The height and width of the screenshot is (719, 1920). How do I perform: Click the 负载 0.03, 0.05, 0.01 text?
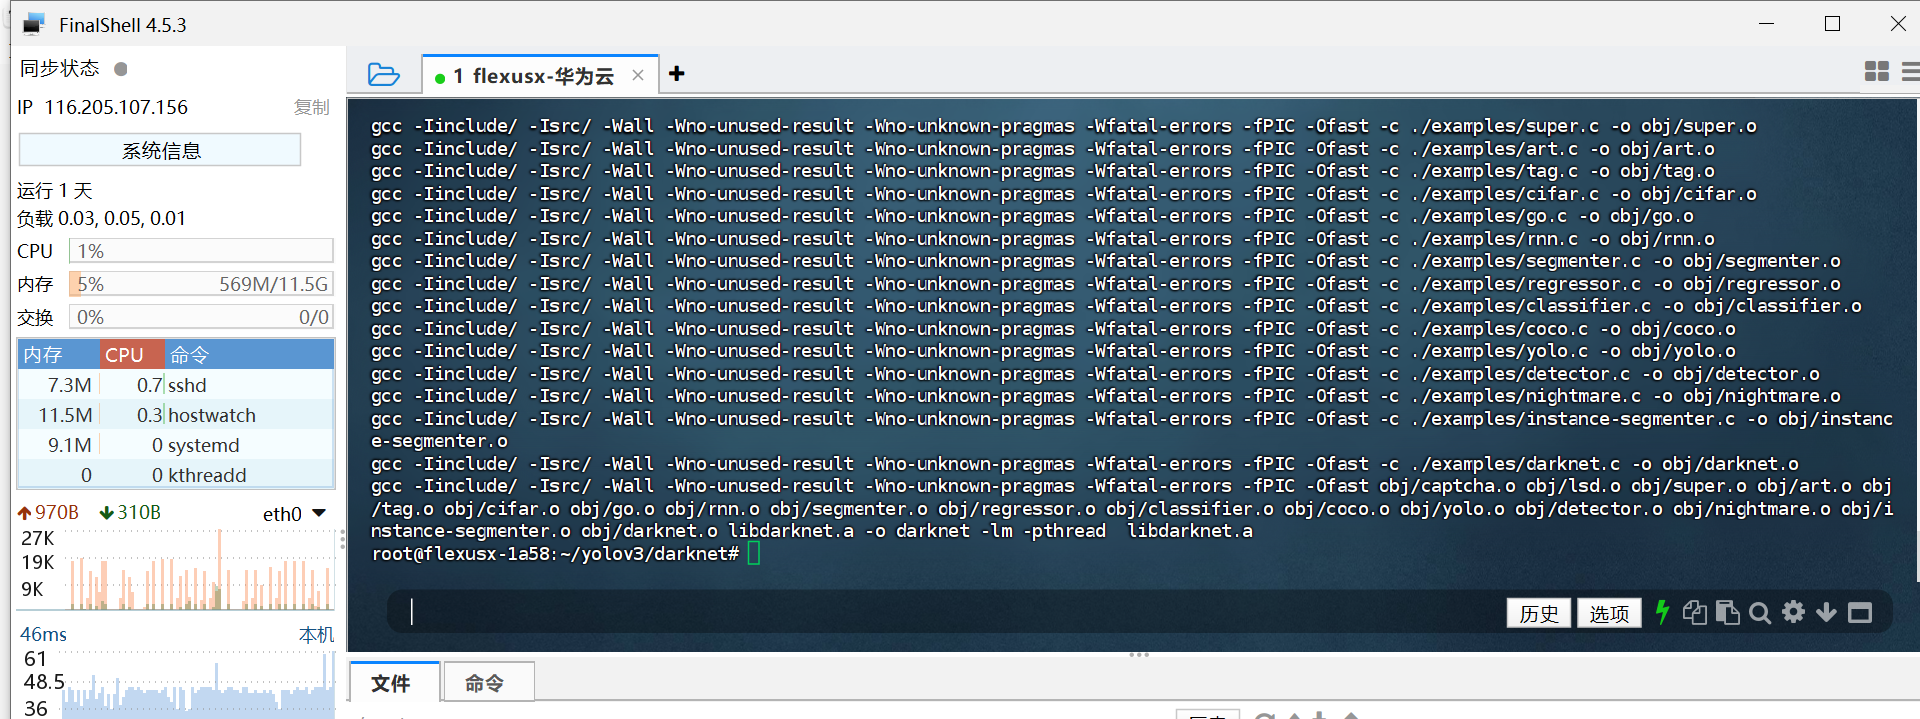[x=101, y=218]
